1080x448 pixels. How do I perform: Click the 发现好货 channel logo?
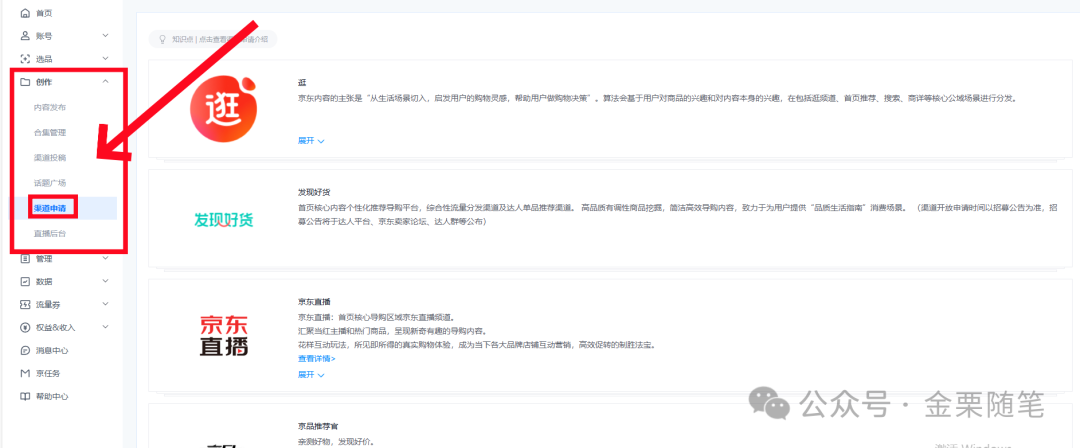click(223, 220)
